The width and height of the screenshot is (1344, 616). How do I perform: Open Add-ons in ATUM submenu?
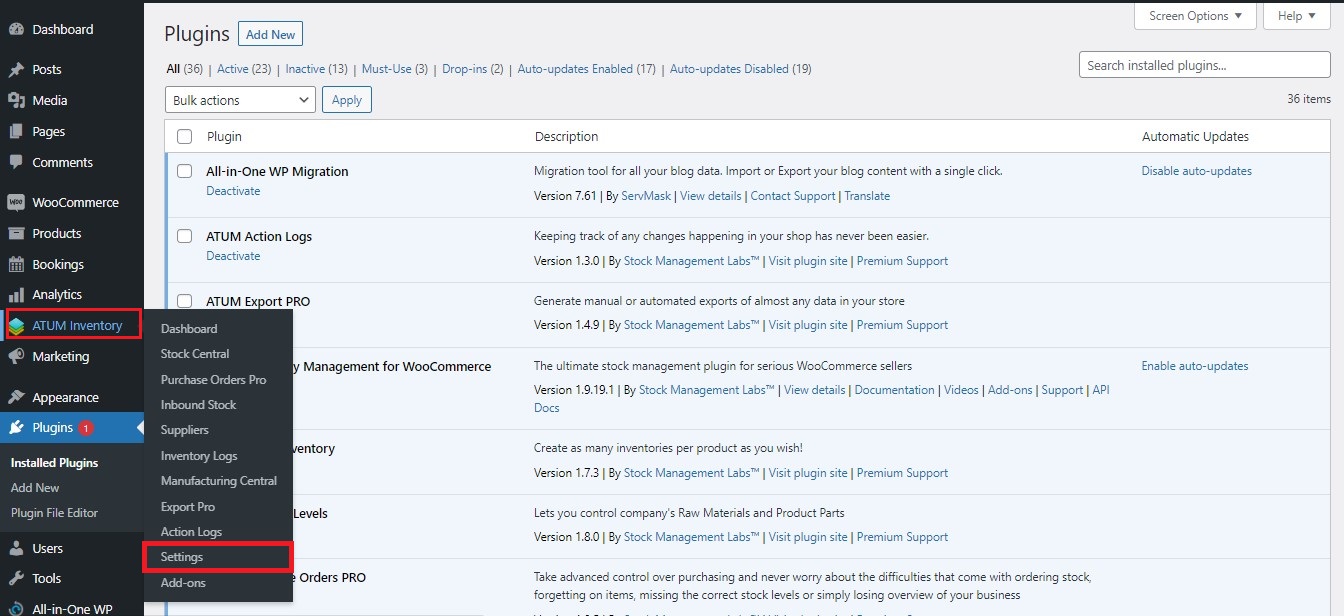click(x=183, y=583)
